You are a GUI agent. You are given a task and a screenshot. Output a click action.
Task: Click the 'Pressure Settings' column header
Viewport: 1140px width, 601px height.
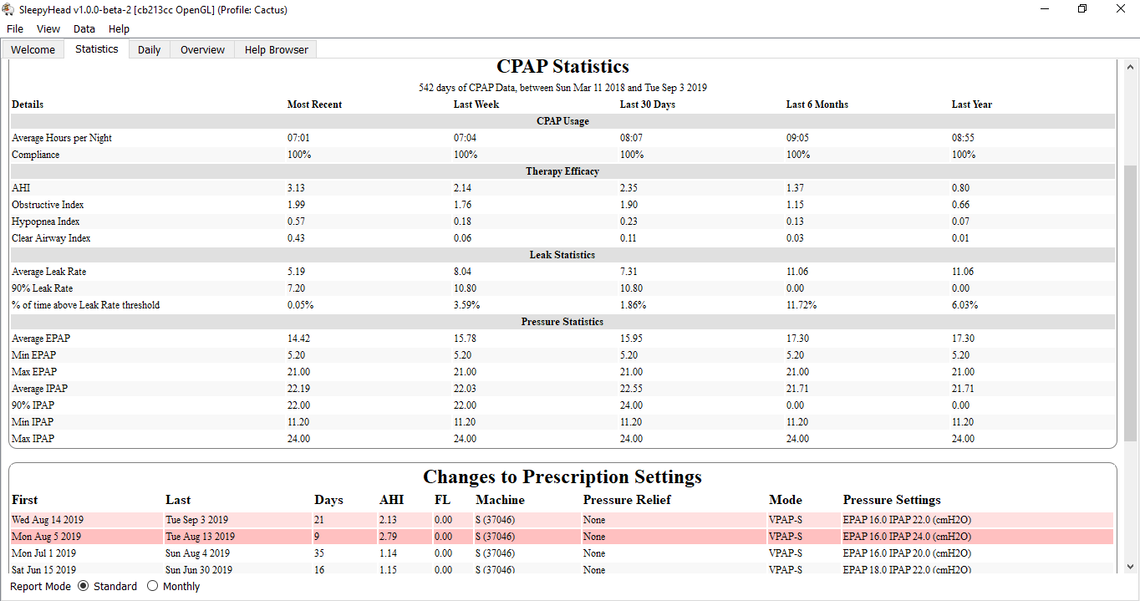(891, 500)
